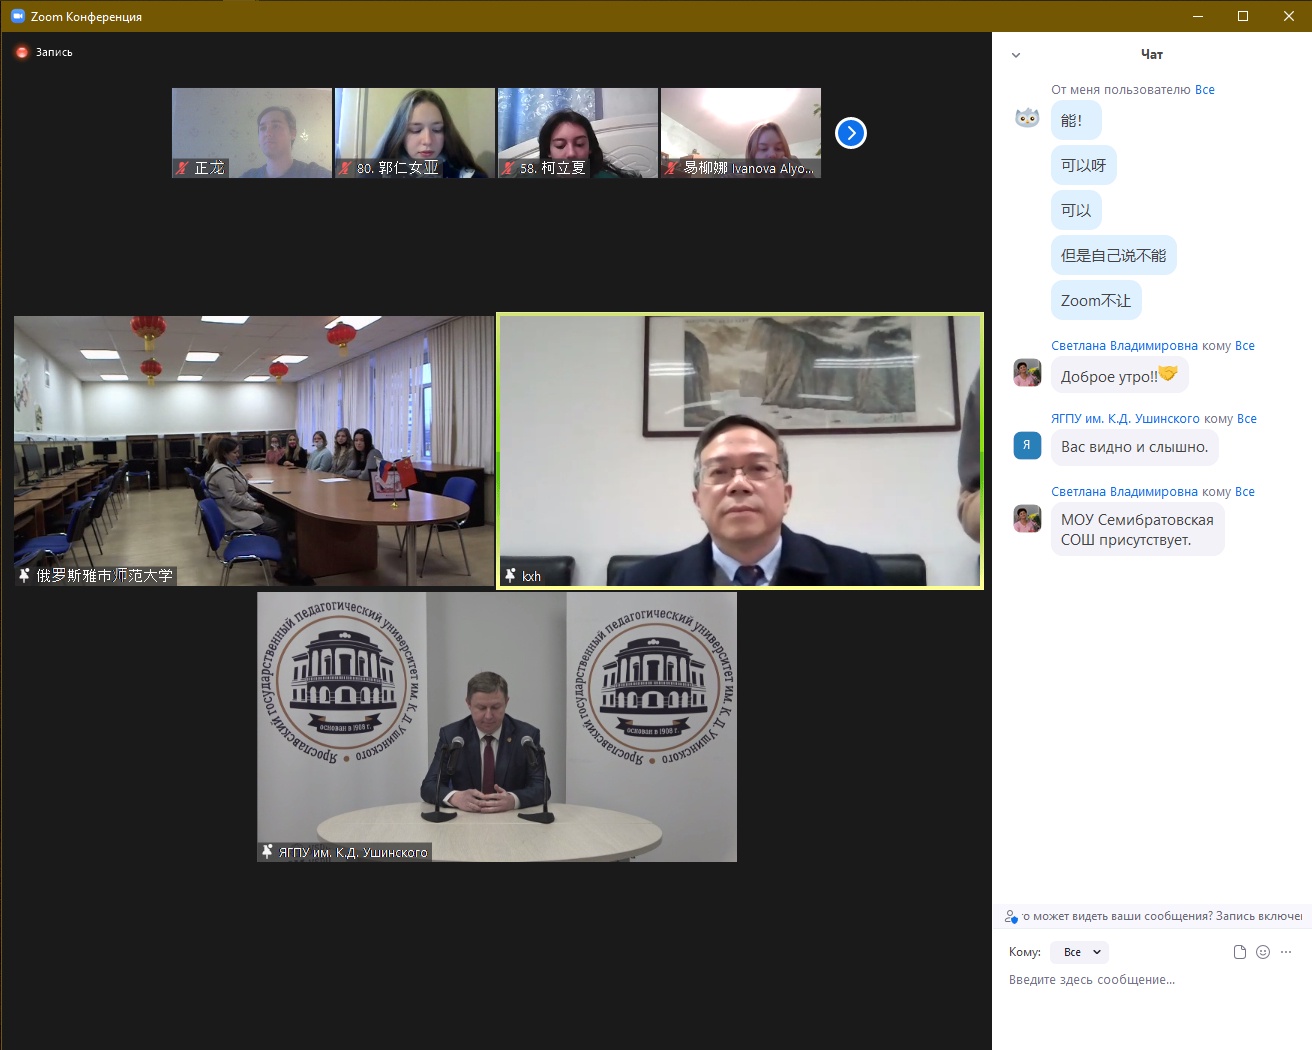
Task: Click the red recording indicator icon
Action: click(x=22, y=52)
